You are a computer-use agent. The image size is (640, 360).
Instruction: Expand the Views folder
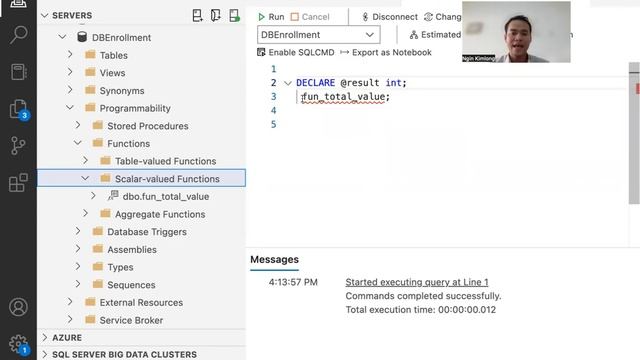tap(70, 72)
